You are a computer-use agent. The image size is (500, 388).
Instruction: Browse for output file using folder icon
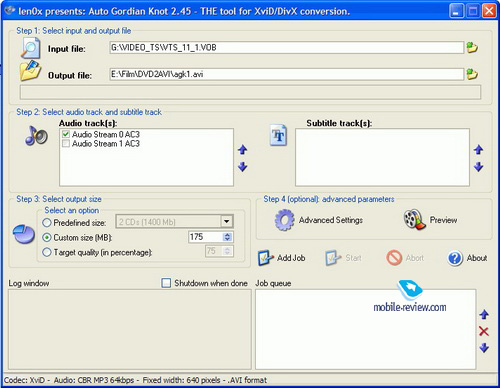(x=472, y=74)
